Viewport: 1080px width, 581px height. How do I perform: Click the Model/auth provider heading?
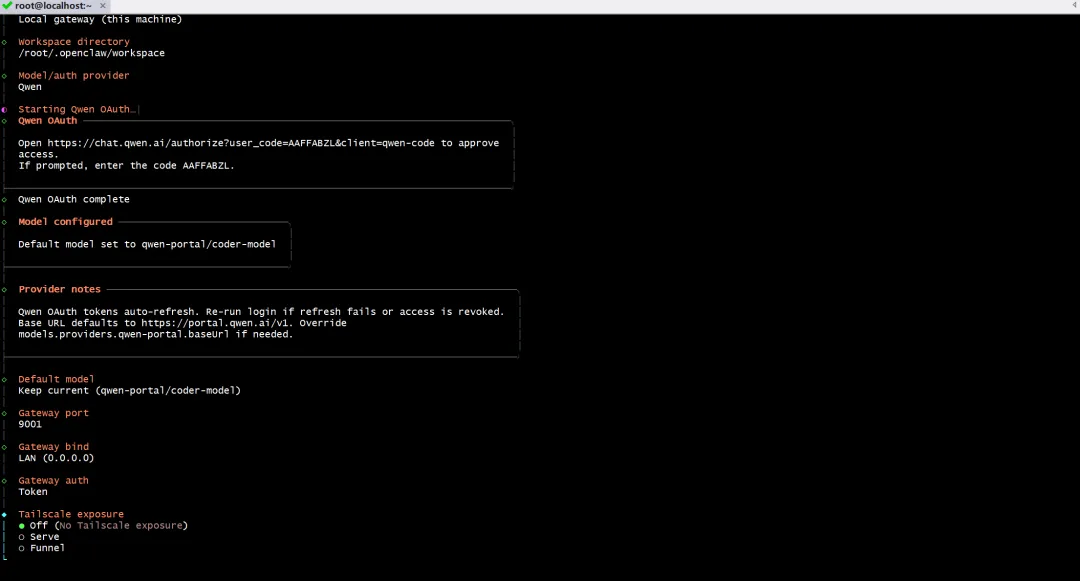point(74,76)
